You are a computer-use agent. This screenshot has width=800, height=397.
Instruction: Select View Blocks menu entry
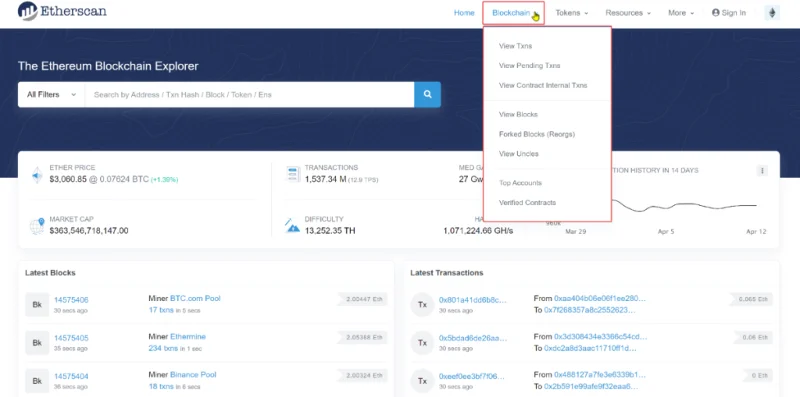pyautogui.click(x=518, y=114)
